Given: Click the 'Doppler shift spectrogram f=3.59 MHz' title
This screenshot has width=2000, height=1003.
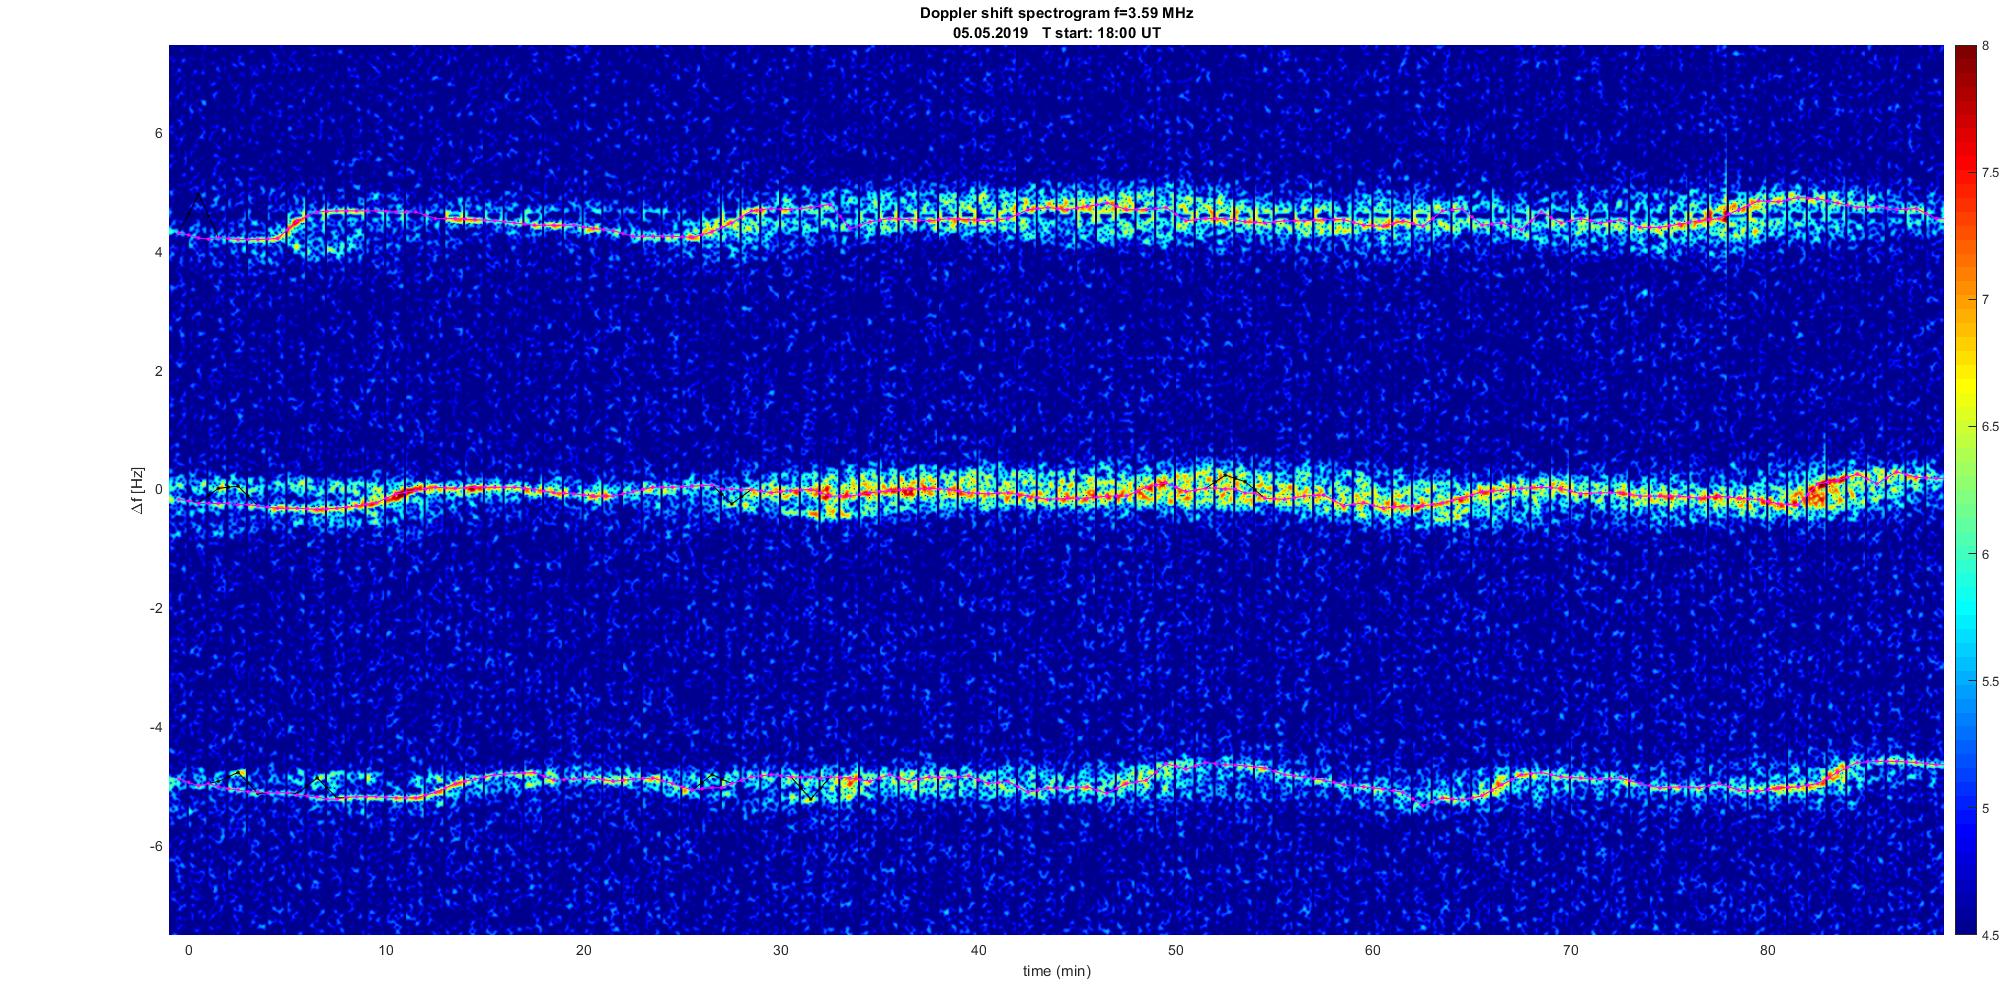Looking at the screenshot, I should 1056,13.
